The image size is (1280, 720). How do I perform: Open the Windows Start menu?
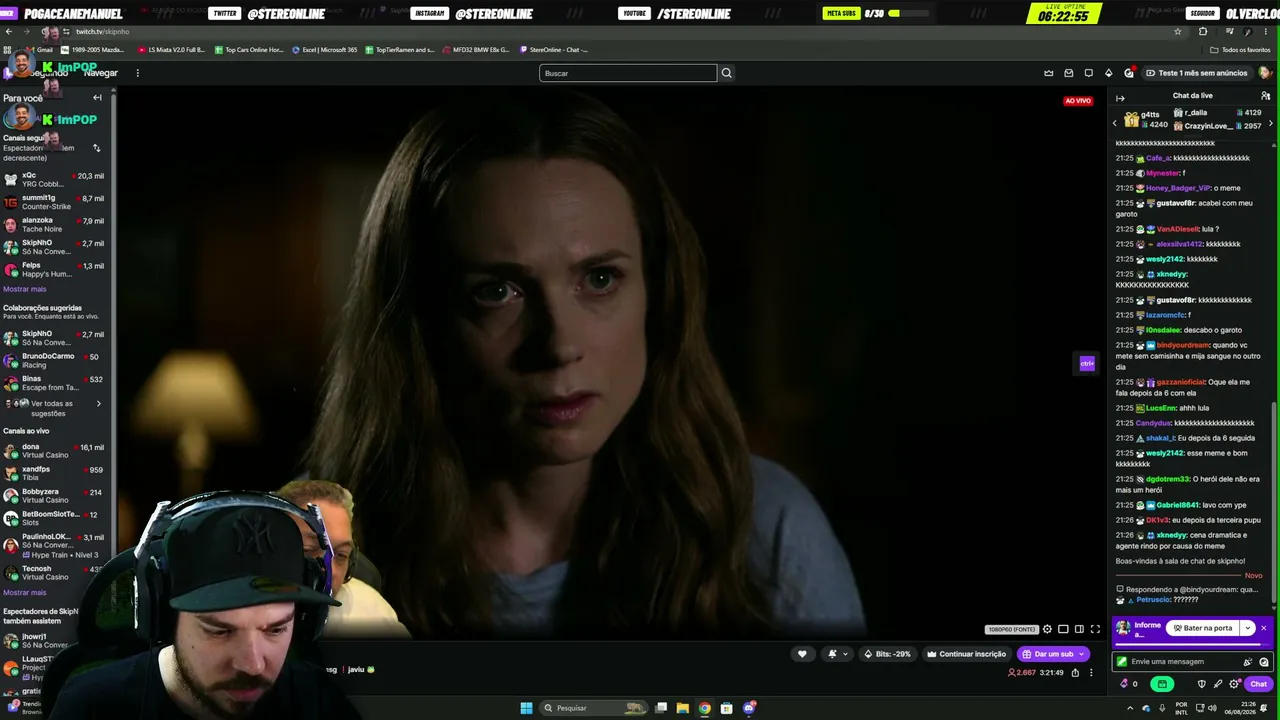click(x=526, y=708)
